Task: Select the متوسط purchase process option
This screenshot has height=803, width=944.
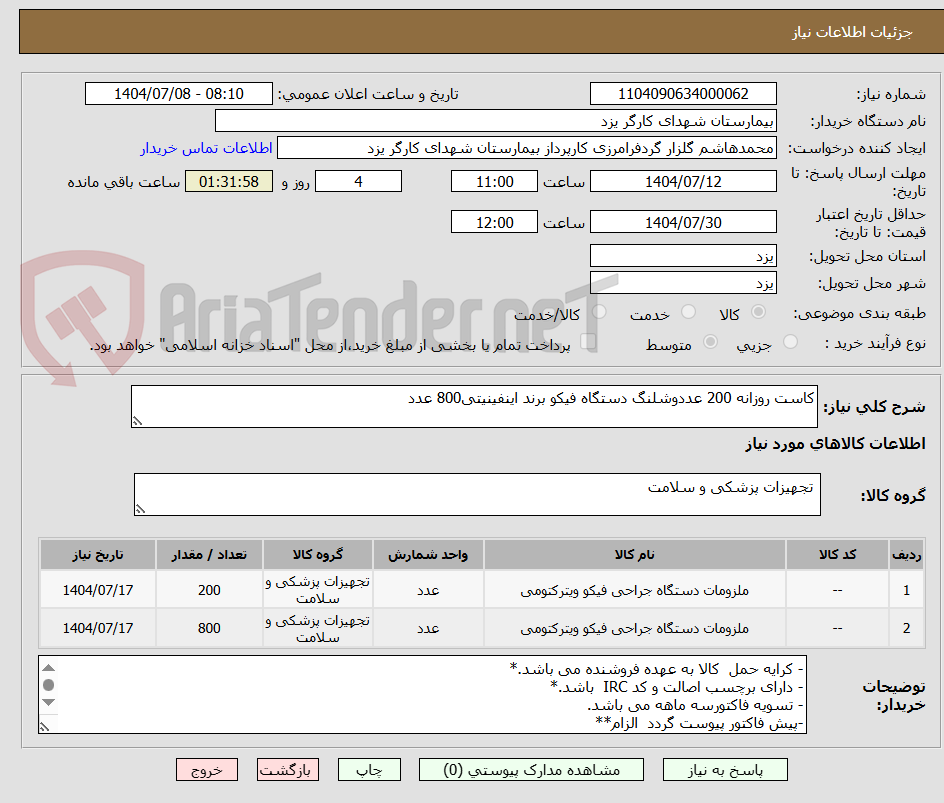Action: (x=710, y=340)
